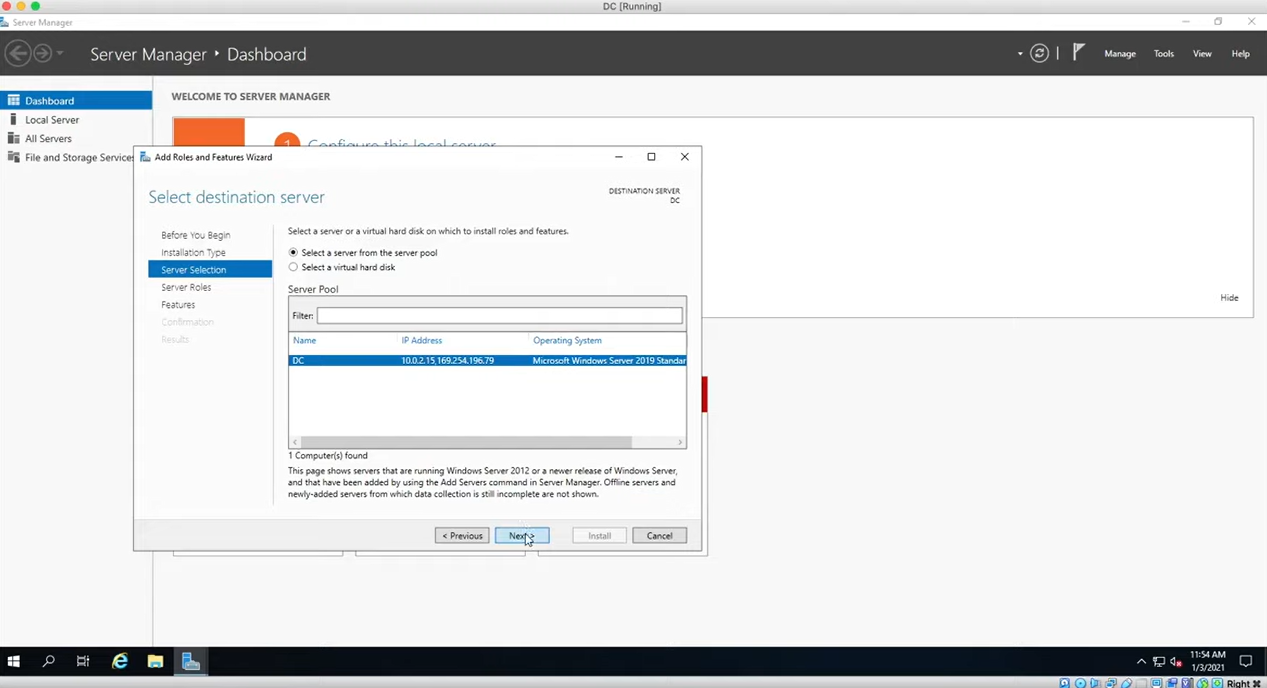Image resolution: width=1267 pixels, height=688 pixels.
Task: Click the Server Pool Filter text box
Action: [500, 315]
